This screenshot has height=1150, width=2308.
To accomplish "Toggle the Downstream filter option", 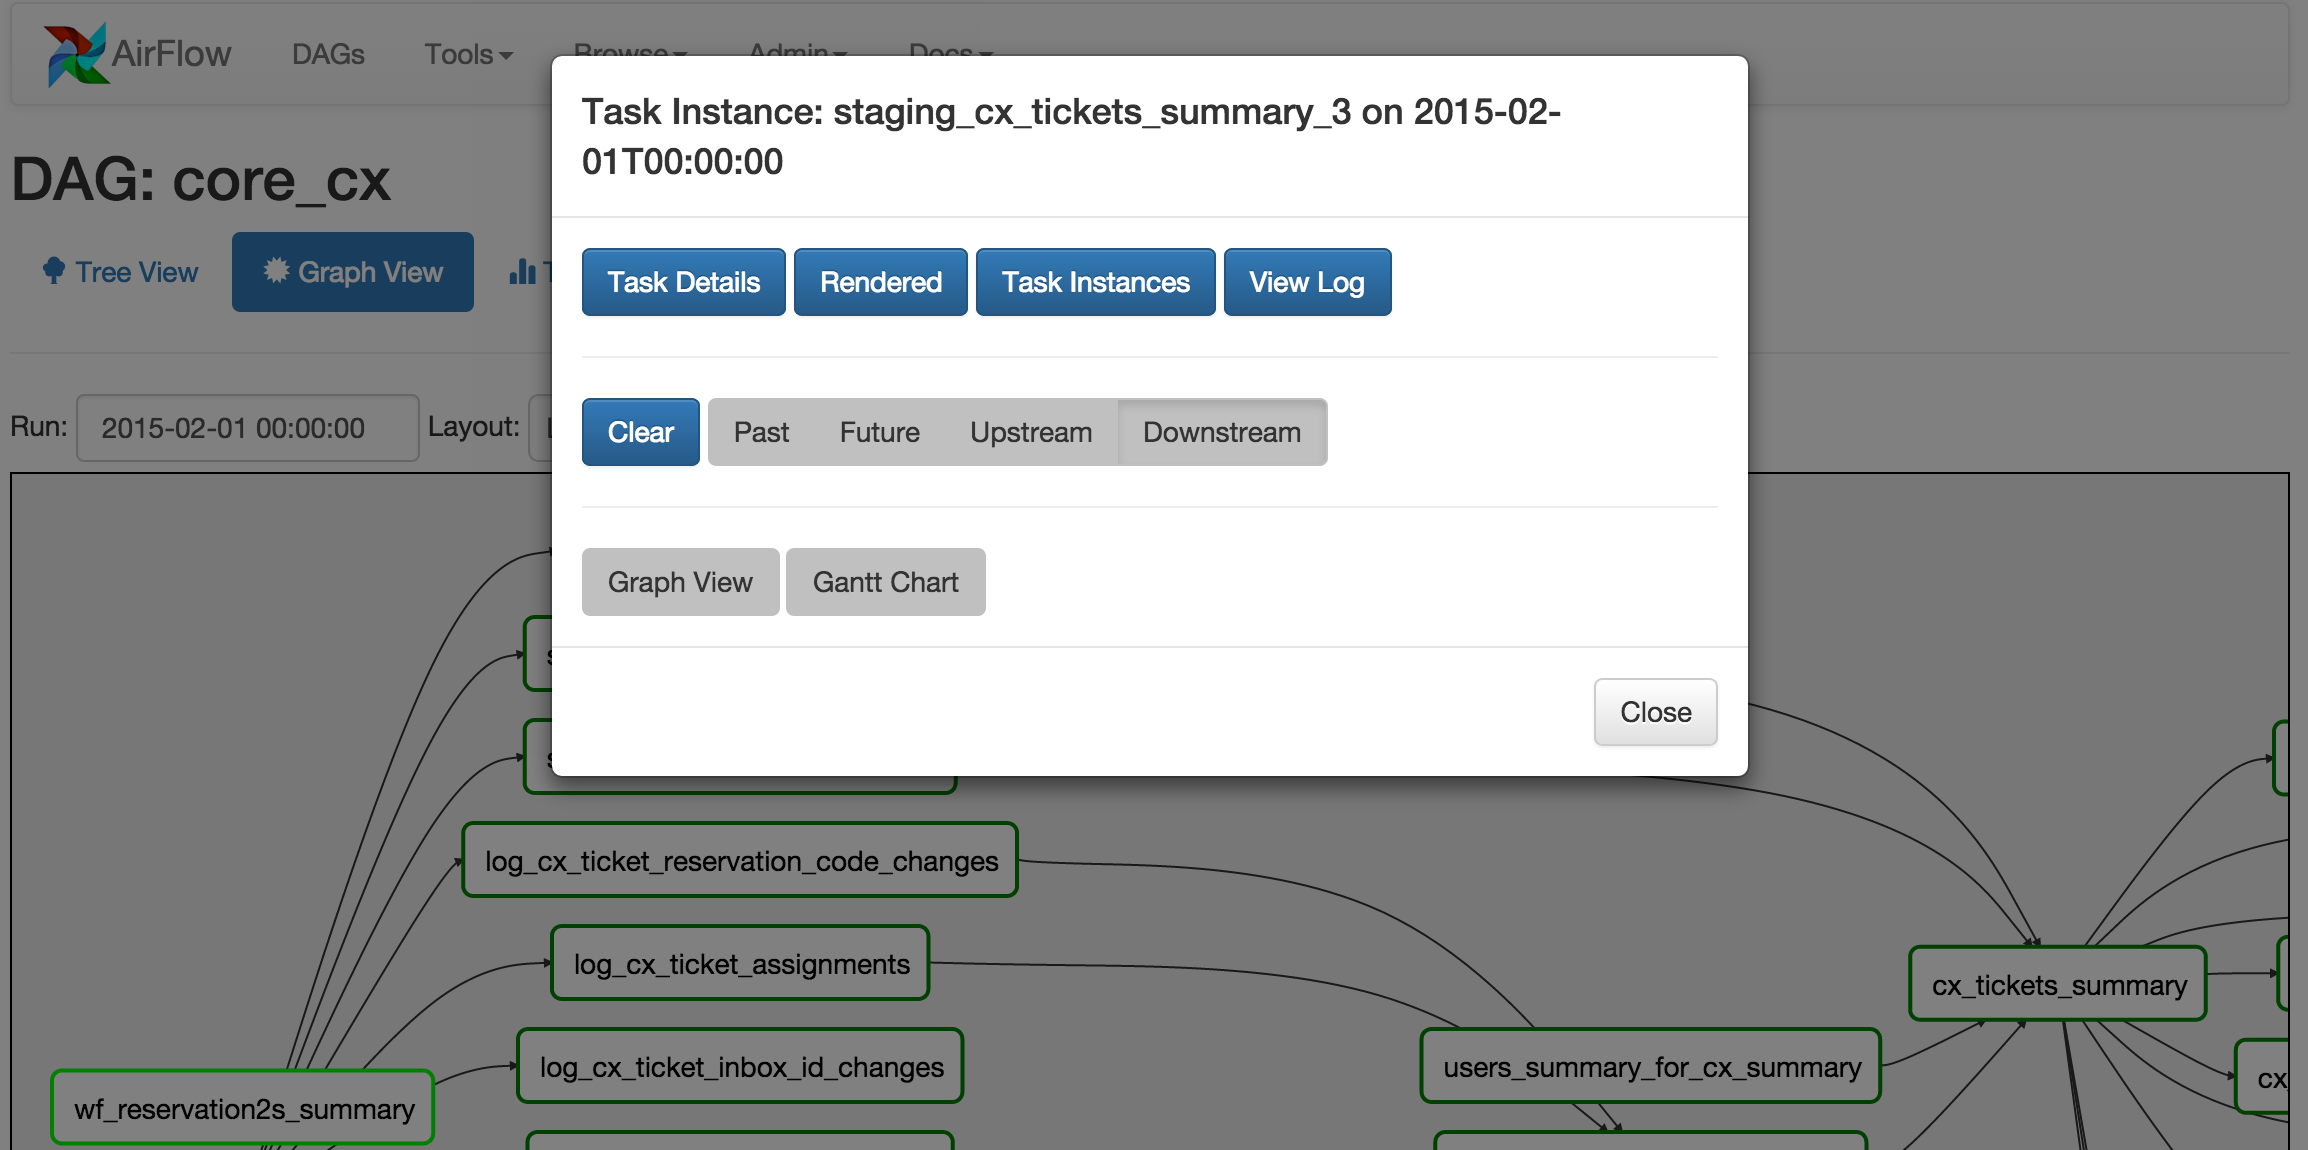I will tap(1219, 431).
